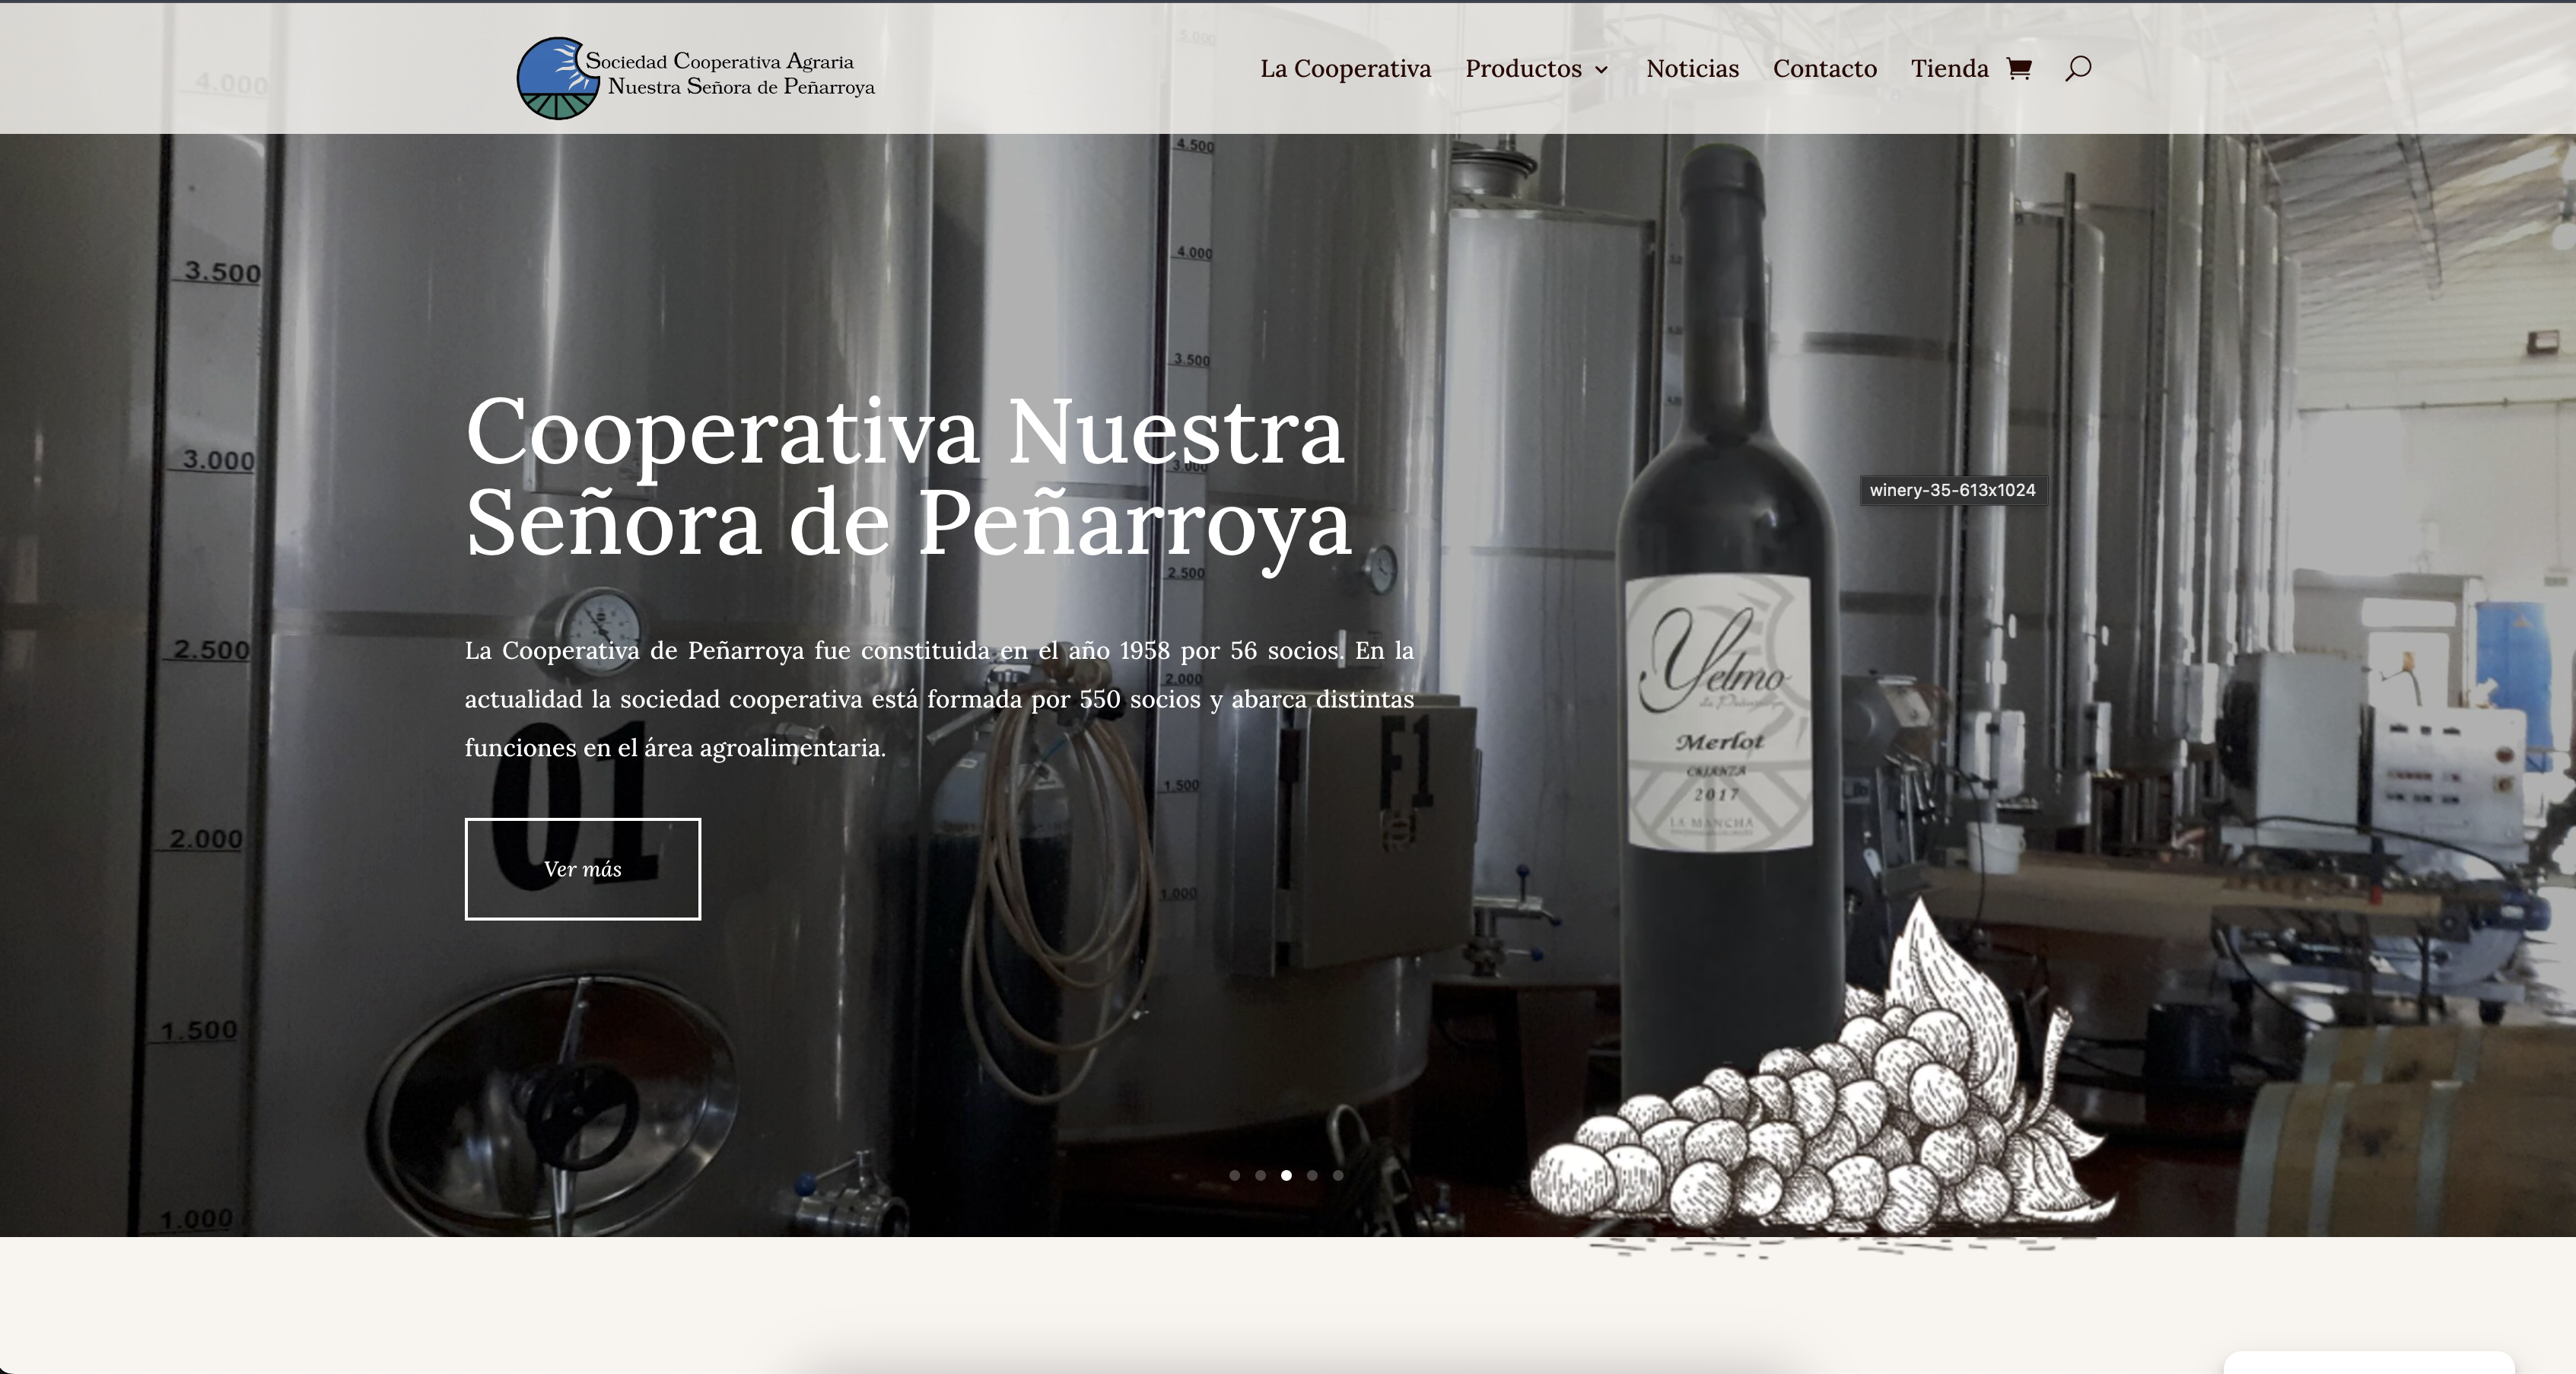Viewport: 2576px width, 1374px height.
Task: Navigate to the Contacto page
Action: [x=1824, y=69]
